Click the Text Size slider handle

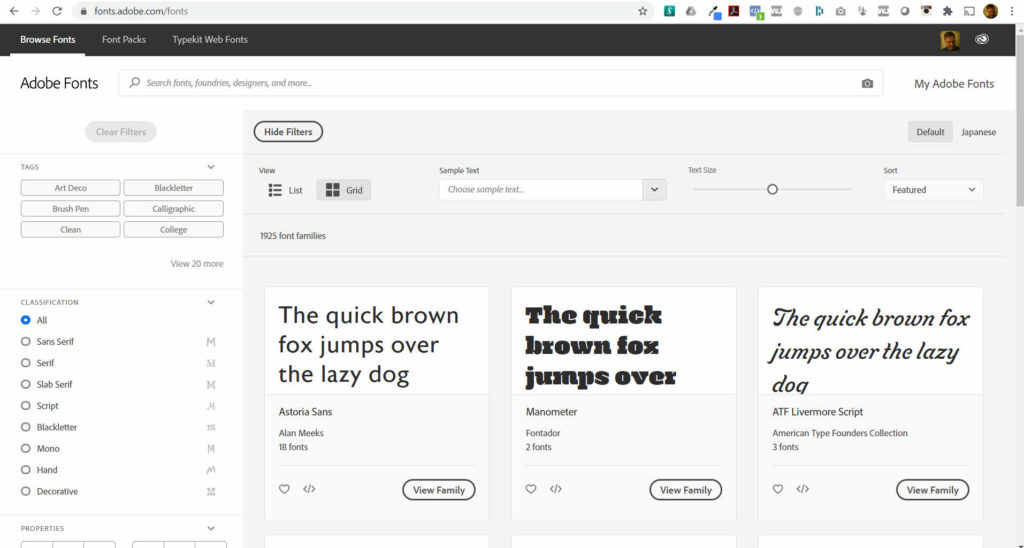tap(773, 189)
